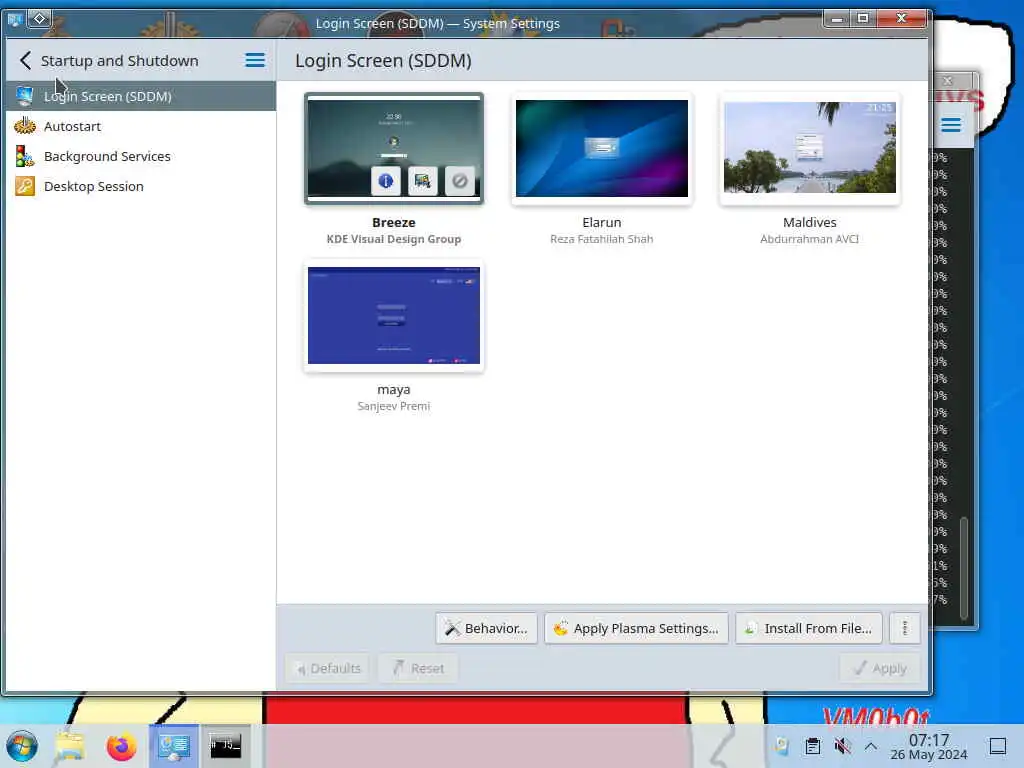Click the Apply button

coord(880,668)
